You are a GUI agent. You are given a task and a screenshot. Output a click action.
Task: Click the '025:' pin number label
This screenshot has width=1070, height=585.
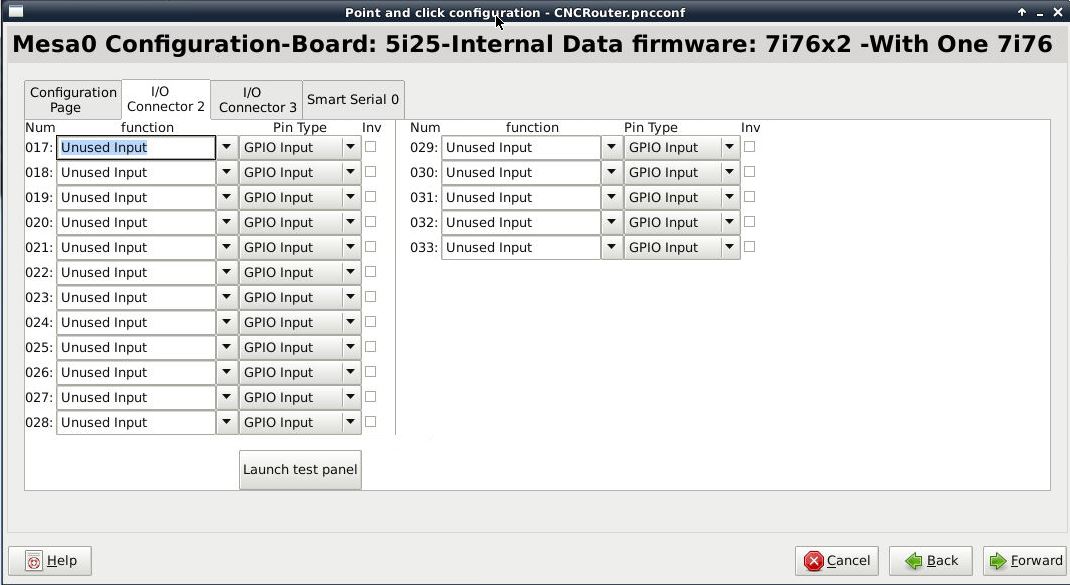pyautogui.click(x=39, y=347)
